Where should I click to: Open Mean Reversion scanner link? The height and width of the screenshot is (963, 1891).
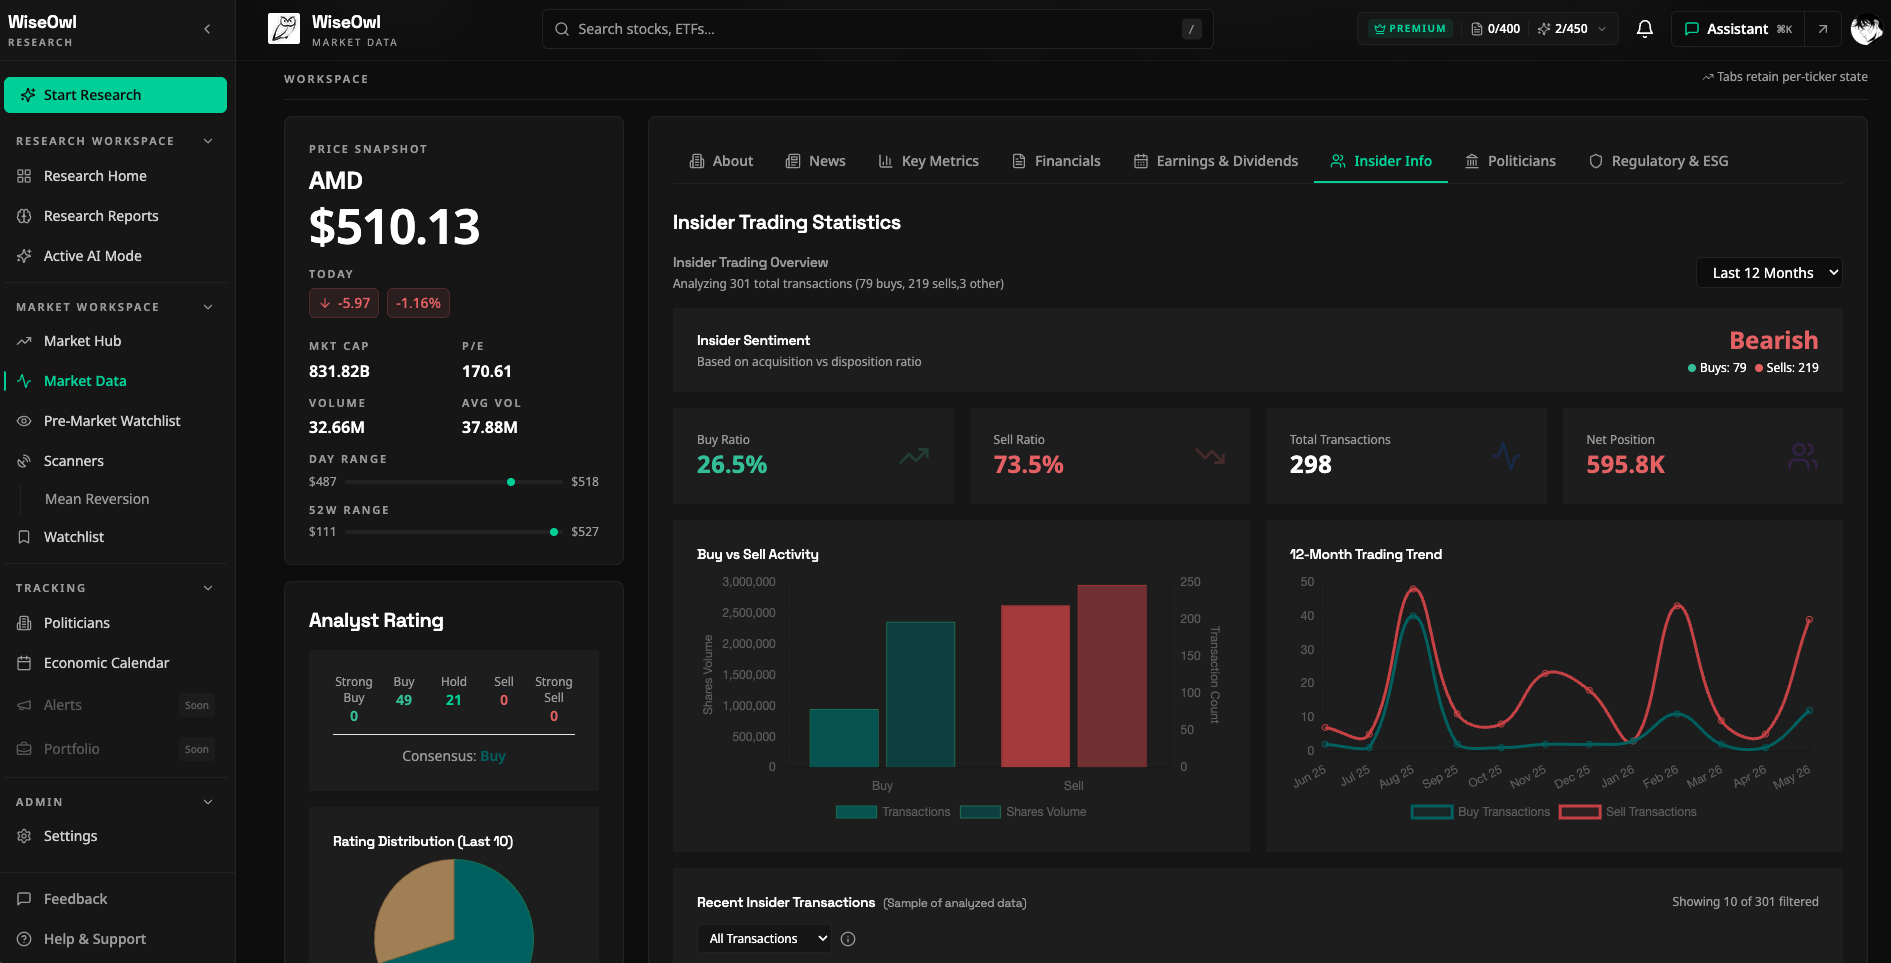97,499
